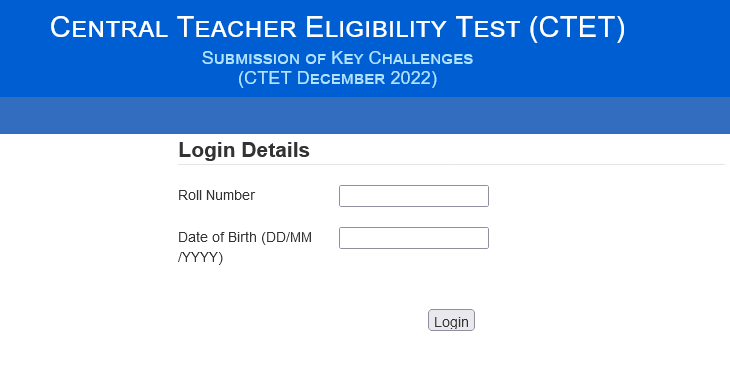Click the word Eligibility in the banner title
730x384 pixels.
(376, 27)
